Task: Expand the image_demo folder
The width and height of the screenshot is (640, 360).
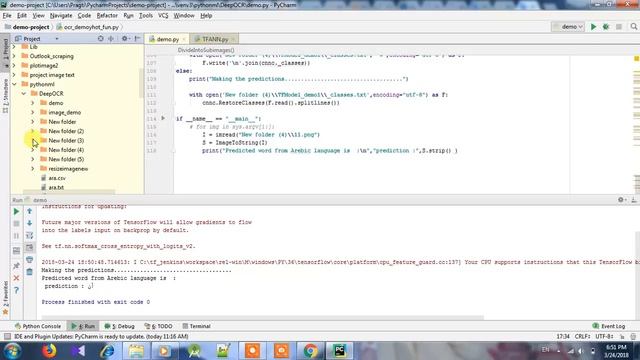Action: click(33, 112)
